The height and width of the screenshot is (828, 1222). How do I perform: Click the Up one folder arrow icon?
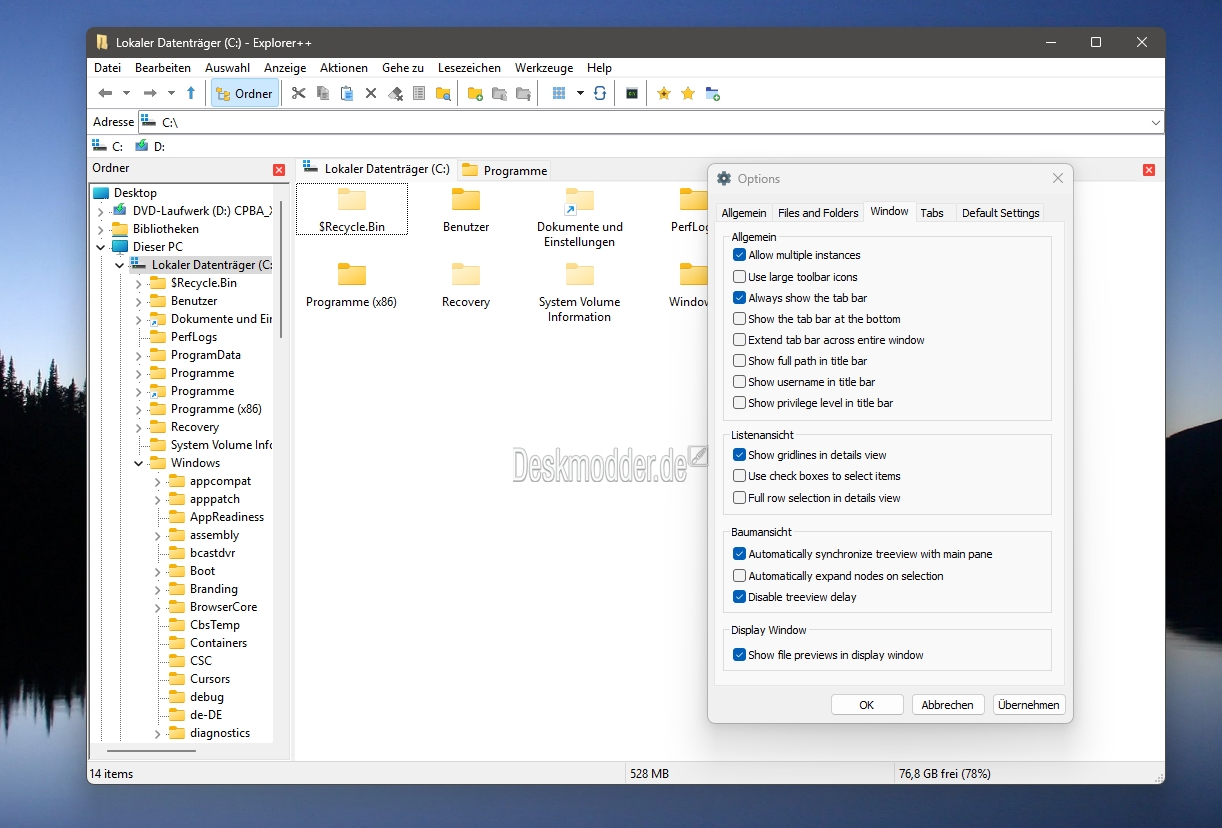[x=191, y=93]
